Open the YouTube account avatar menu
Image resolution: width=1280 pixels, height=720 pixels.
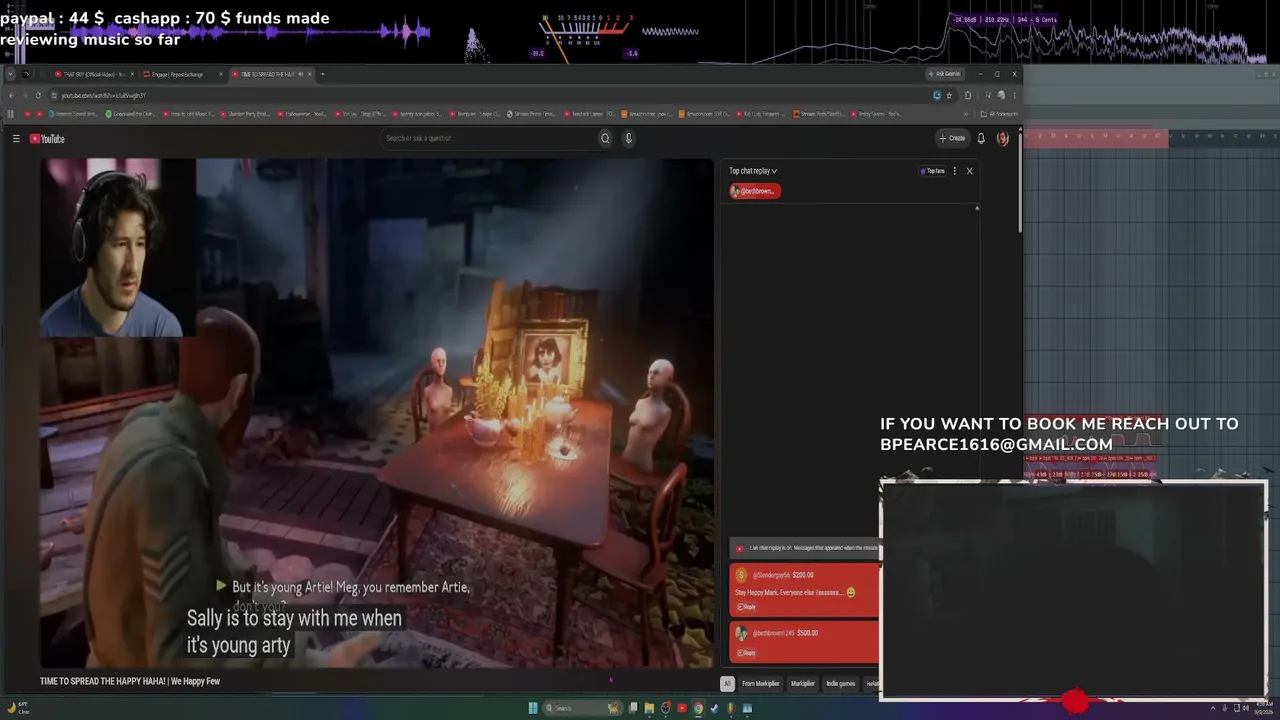(1003, 139)
